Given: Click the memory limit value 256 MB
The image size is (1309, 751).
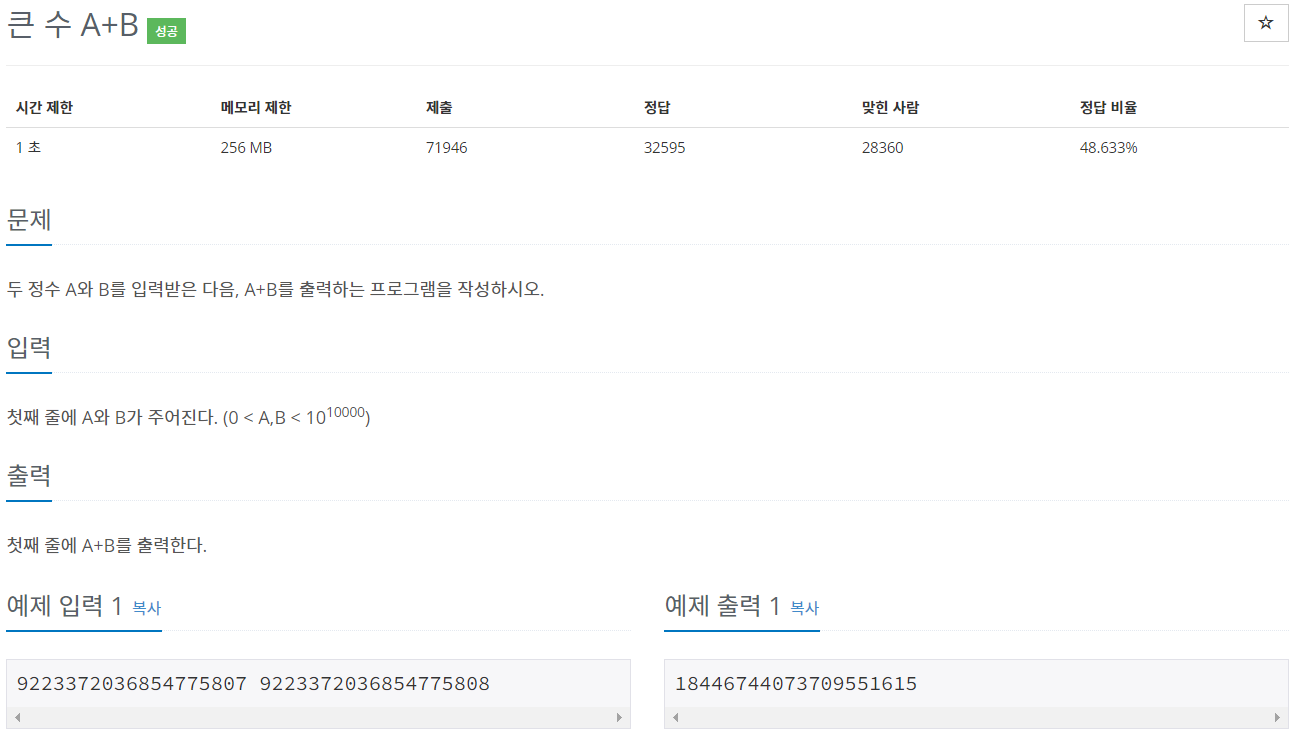Looking at the screenshot, I should point(246,148).
